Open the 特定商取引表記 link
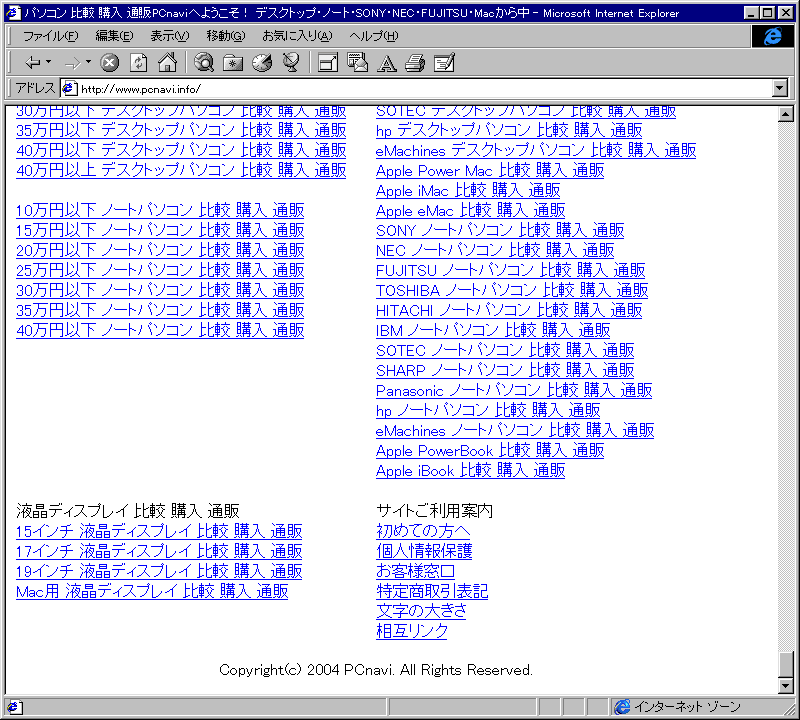The height and width of the screenshot is (720, 800). point(432,591)
